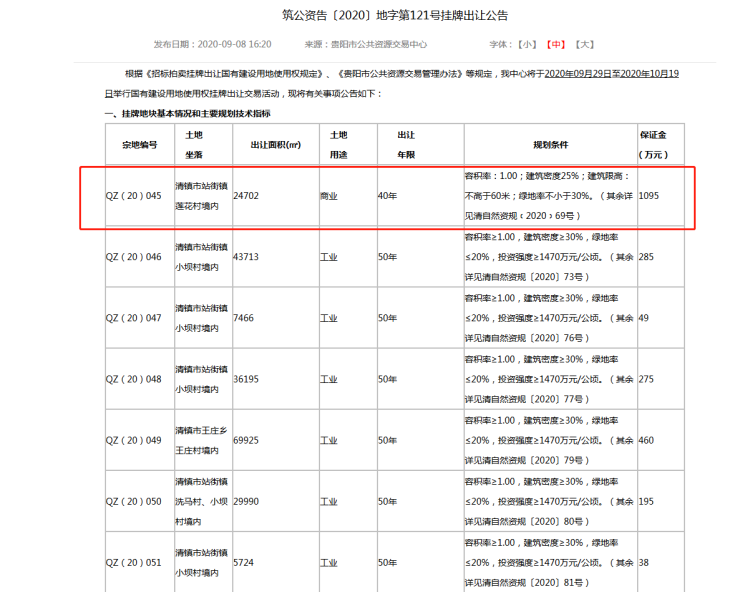Click term 40年 in QZ(20)045 row
The image size is (740, 592).
click(387, 196)
